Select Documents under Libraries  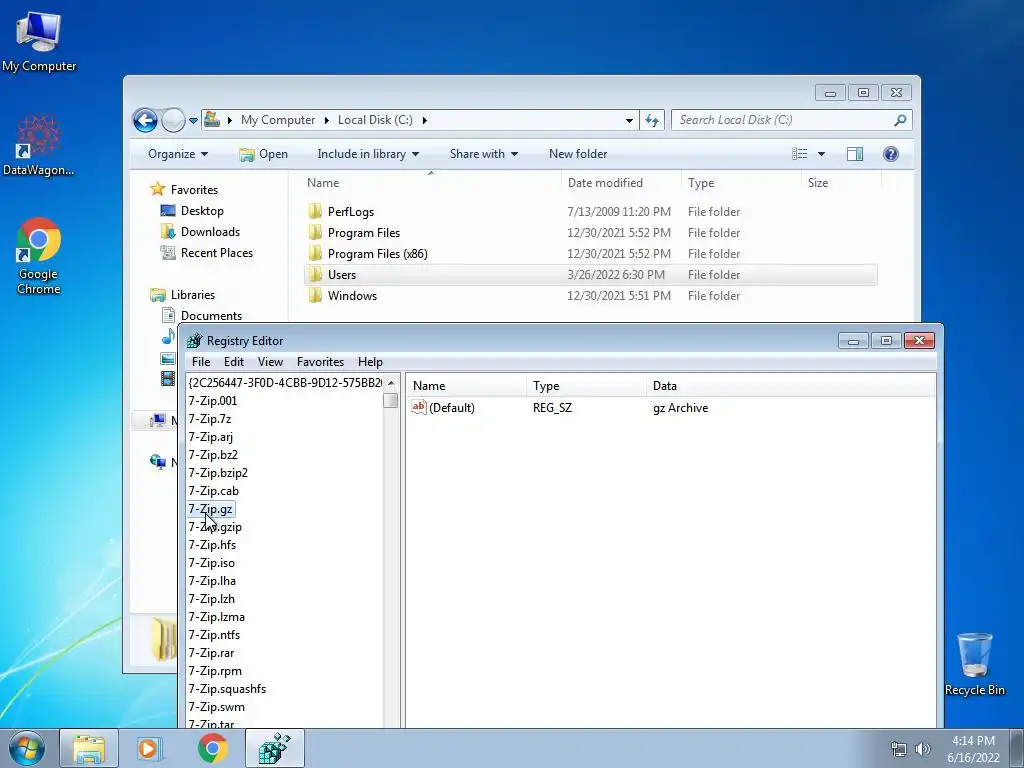pos(212,315)
